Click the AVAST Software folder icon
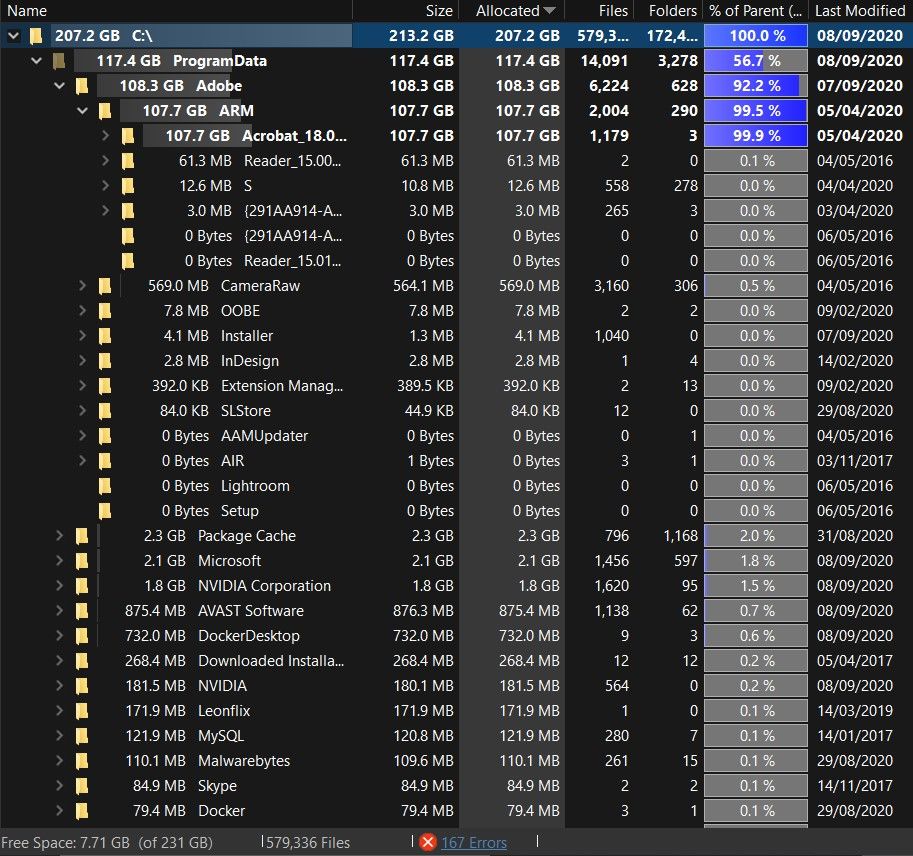Viewport: 913px width, 856px height. tap(82, 611)
